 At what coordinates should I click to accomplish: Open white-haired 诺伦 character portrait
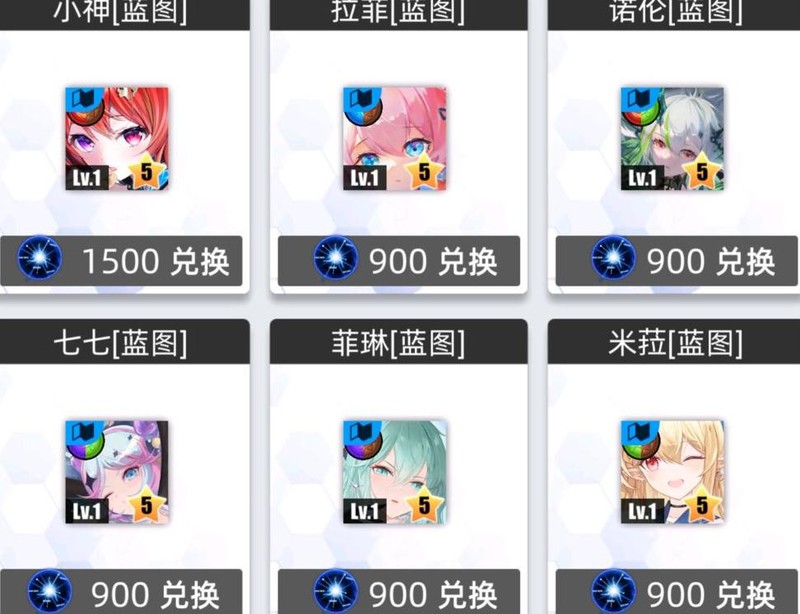[x=672, y=139]
